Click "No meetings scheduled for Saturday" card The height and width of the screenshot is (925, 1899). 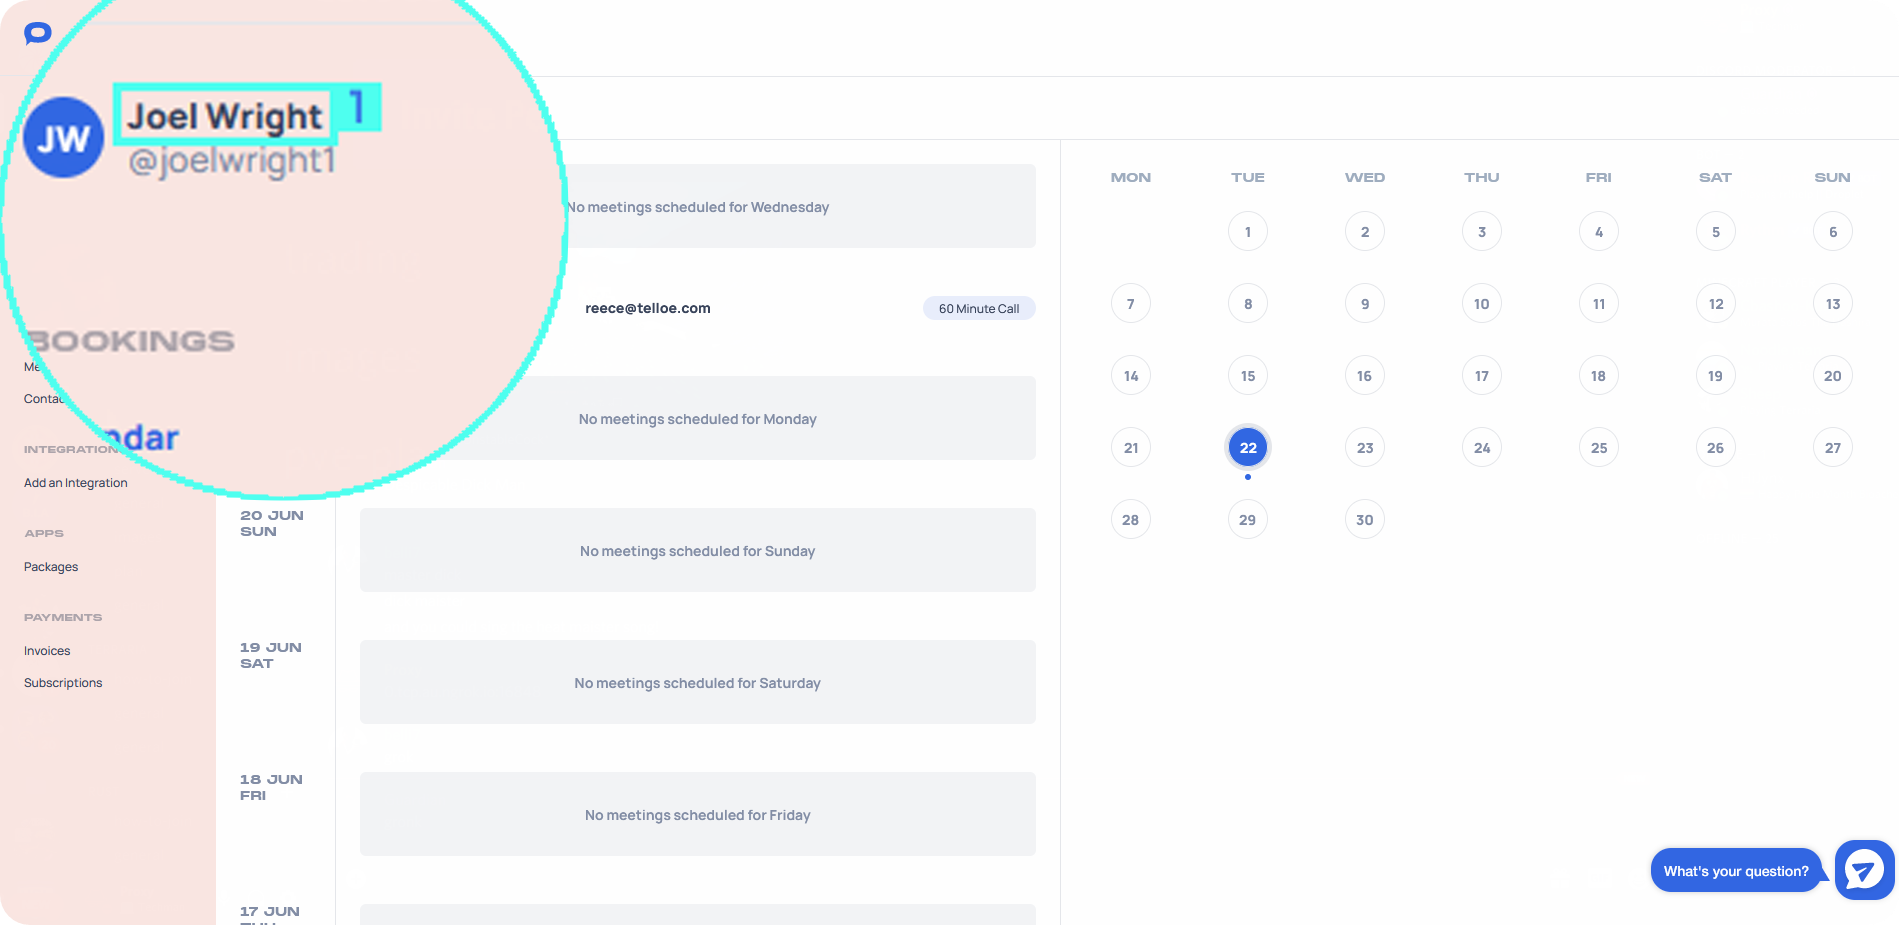(698, 682)
